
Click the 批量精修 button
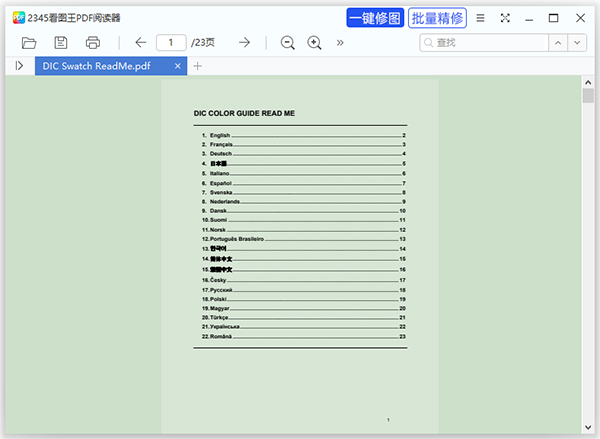point(437,18)
